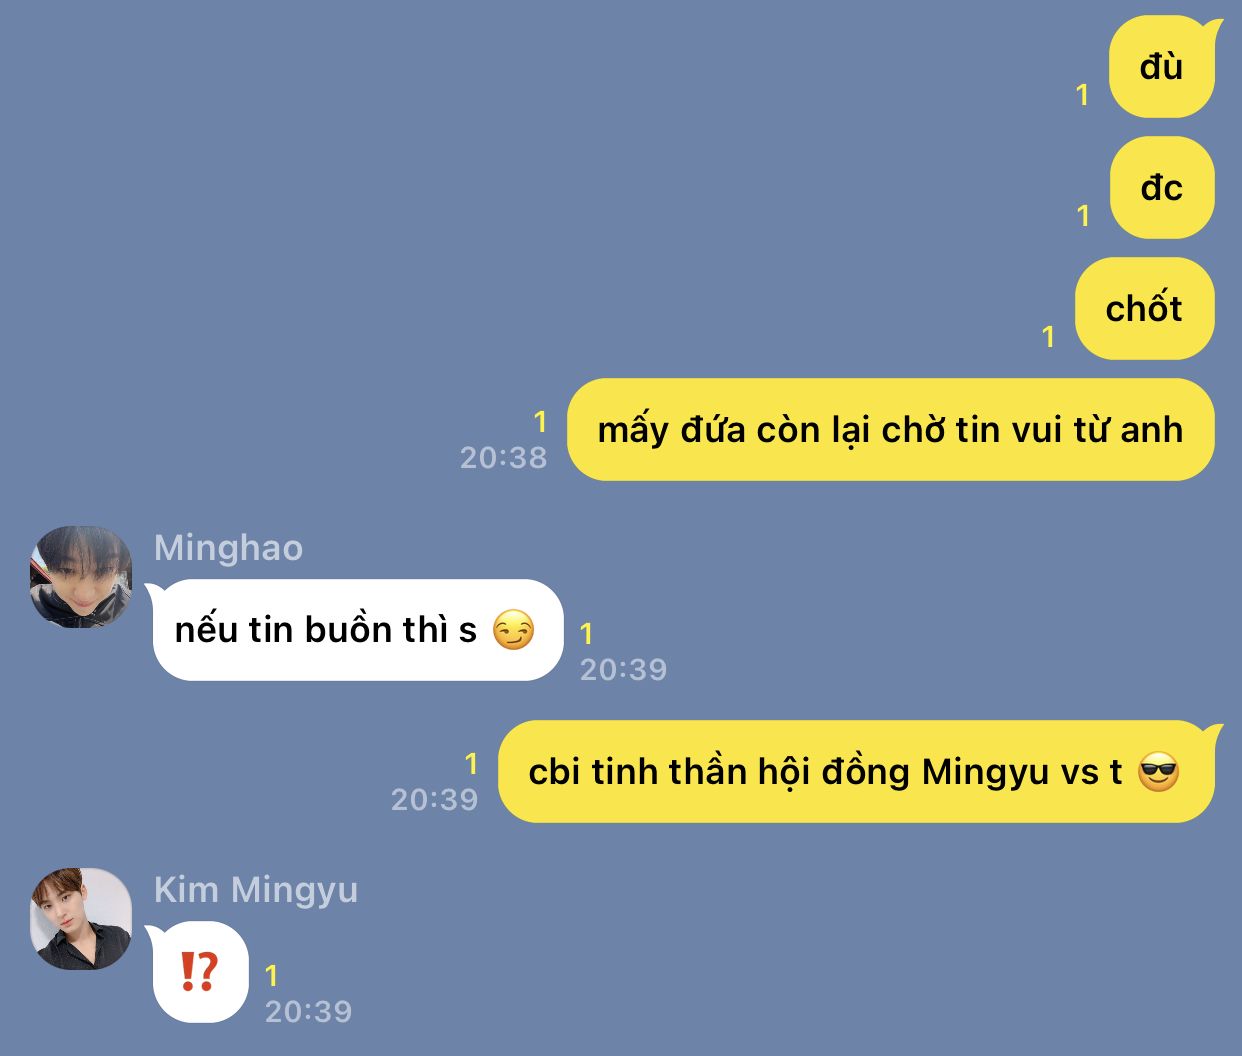Tap 20:39 timestamp beside sunglasses message
The width and height of the screenshot is (1242, 1056).
[x=434, y=800]
